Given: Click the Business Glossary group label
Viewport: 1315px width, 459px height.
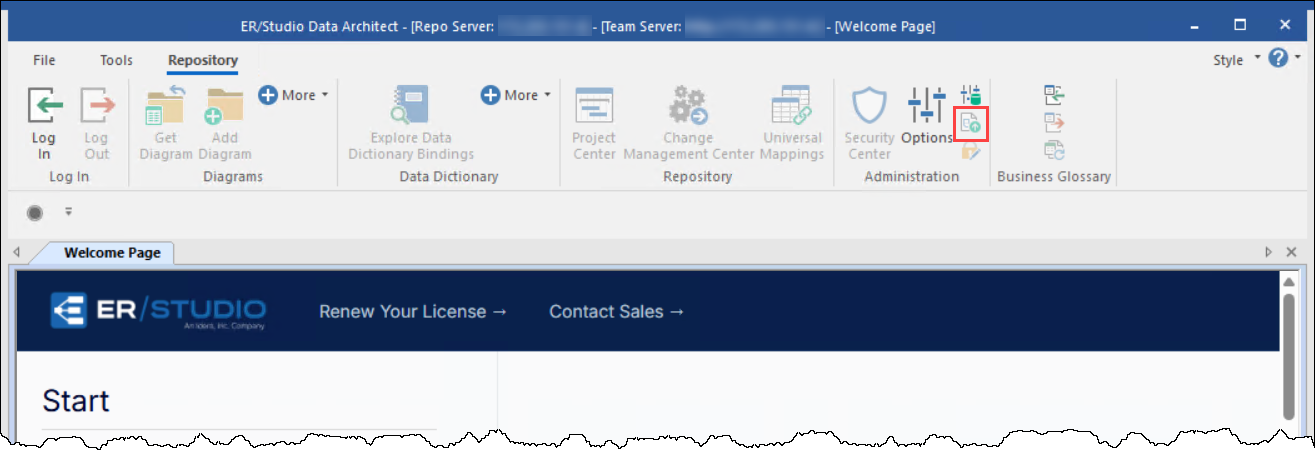Looking at the screenshot, I should (x=1054, y=177).
